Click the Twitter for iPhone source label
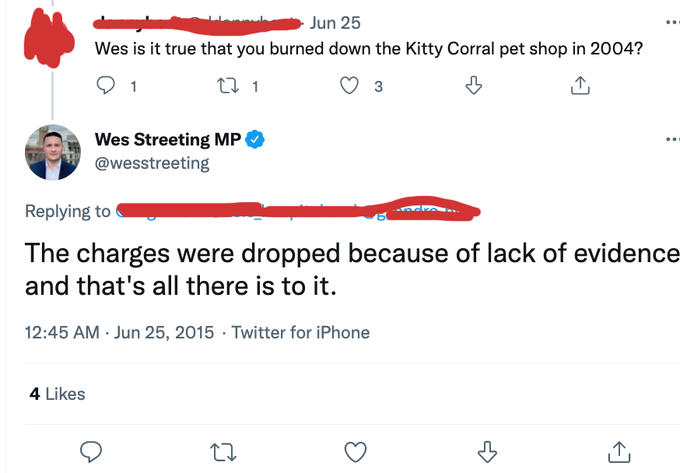This screenshot has width=680, height=473. point(301,333)
